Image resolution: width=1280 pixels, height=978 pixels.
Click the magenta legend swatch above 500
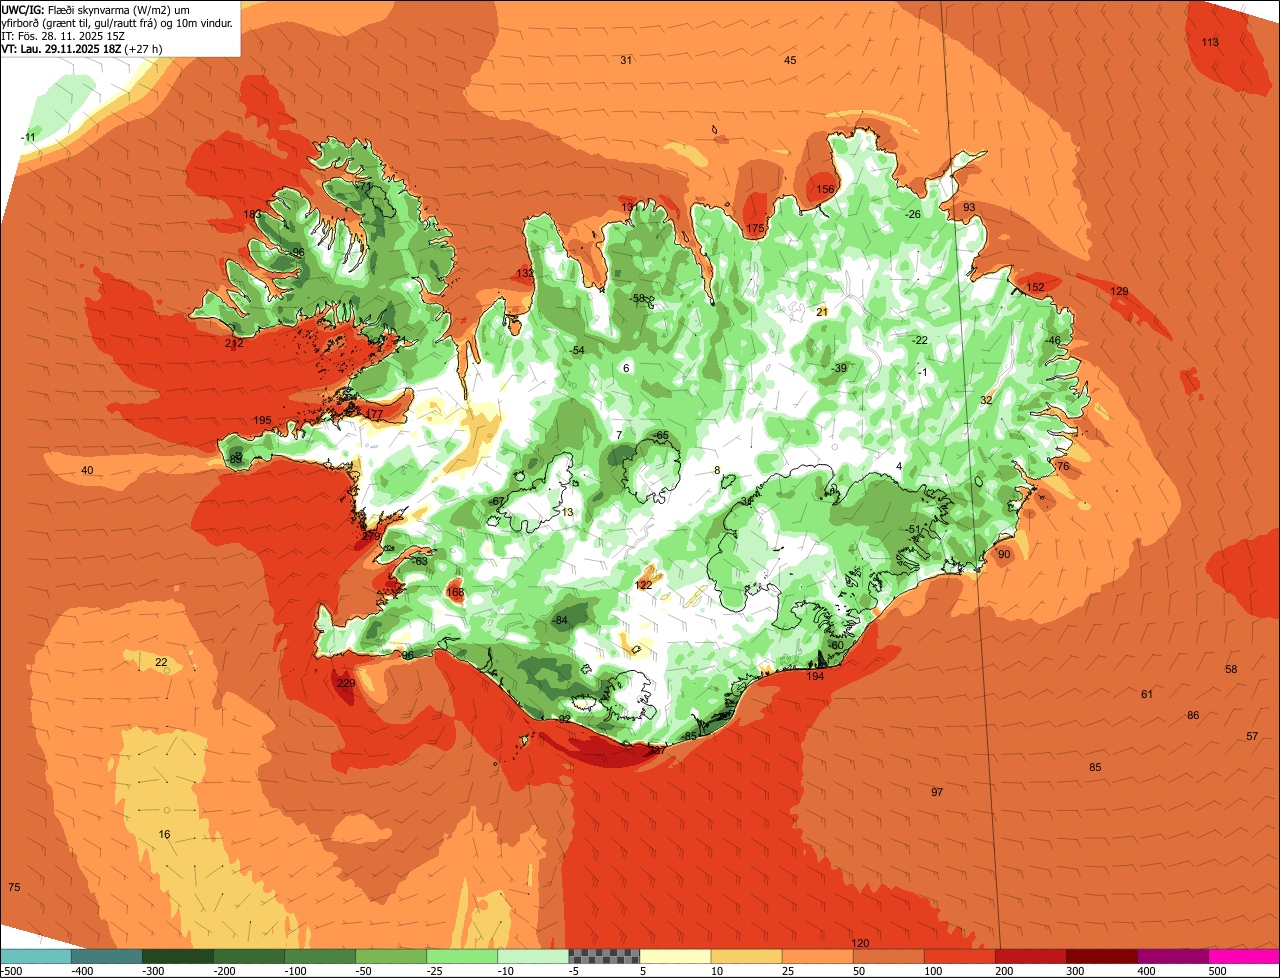click(1244, 956)
